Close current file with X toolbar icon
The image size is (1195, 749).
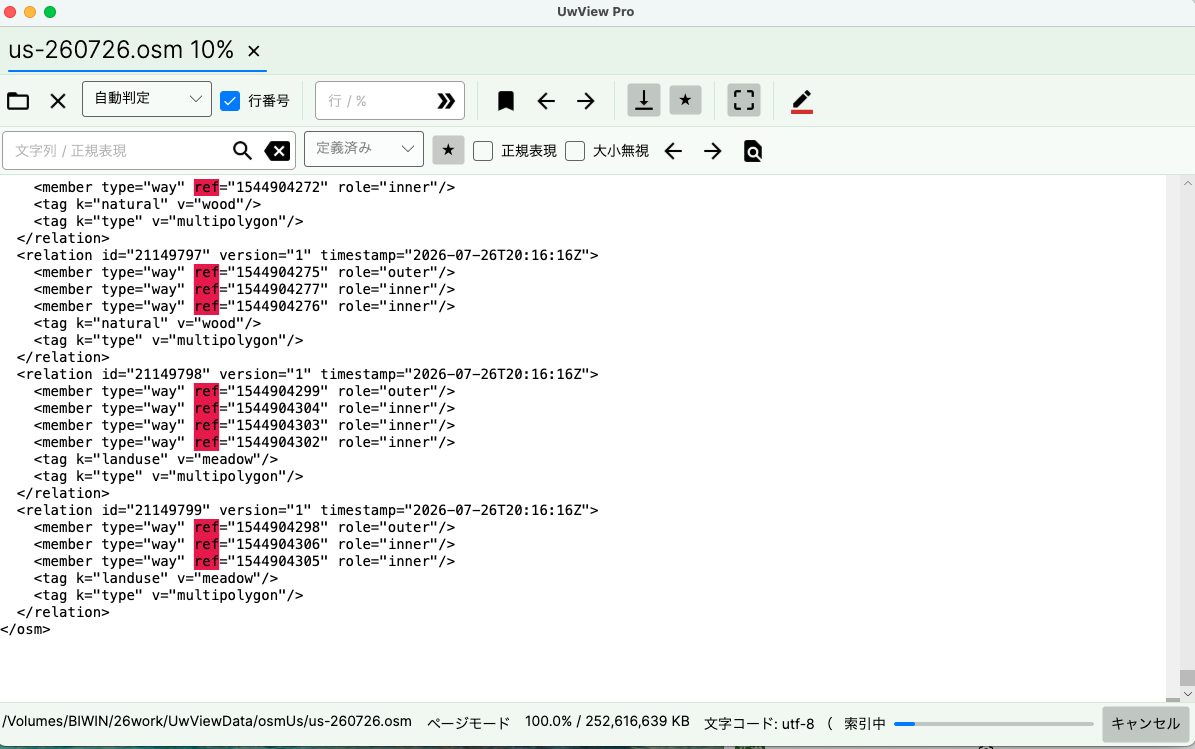[58, 101]
